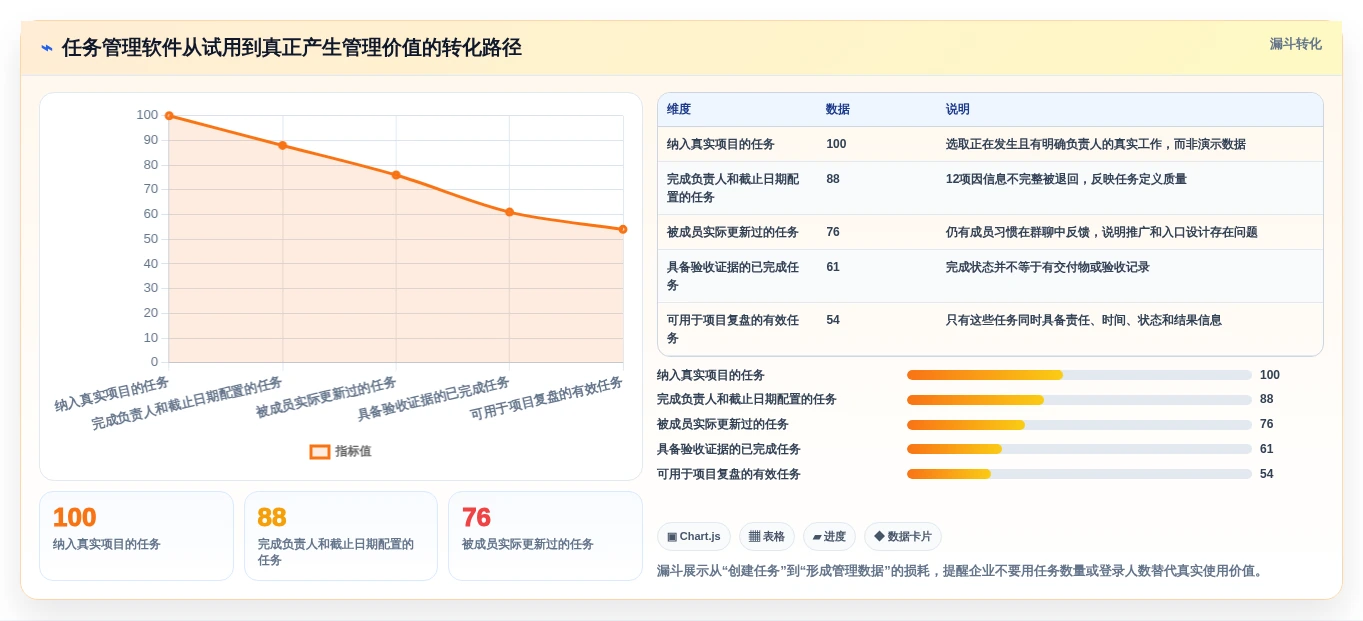1363x621 pixels.
Task: Click the table cell 被成员实际更新过的任务
Action: (733, 232)
